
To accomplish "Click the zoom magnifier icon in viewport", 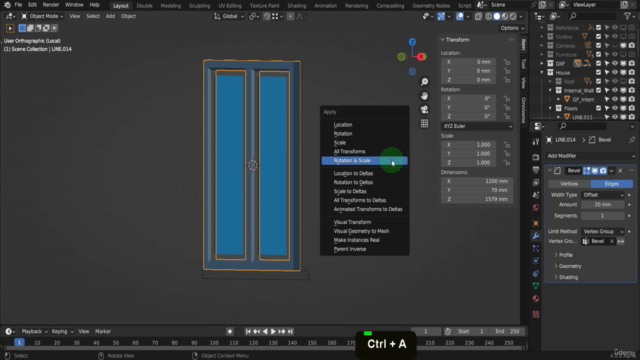I will point(424,82).
